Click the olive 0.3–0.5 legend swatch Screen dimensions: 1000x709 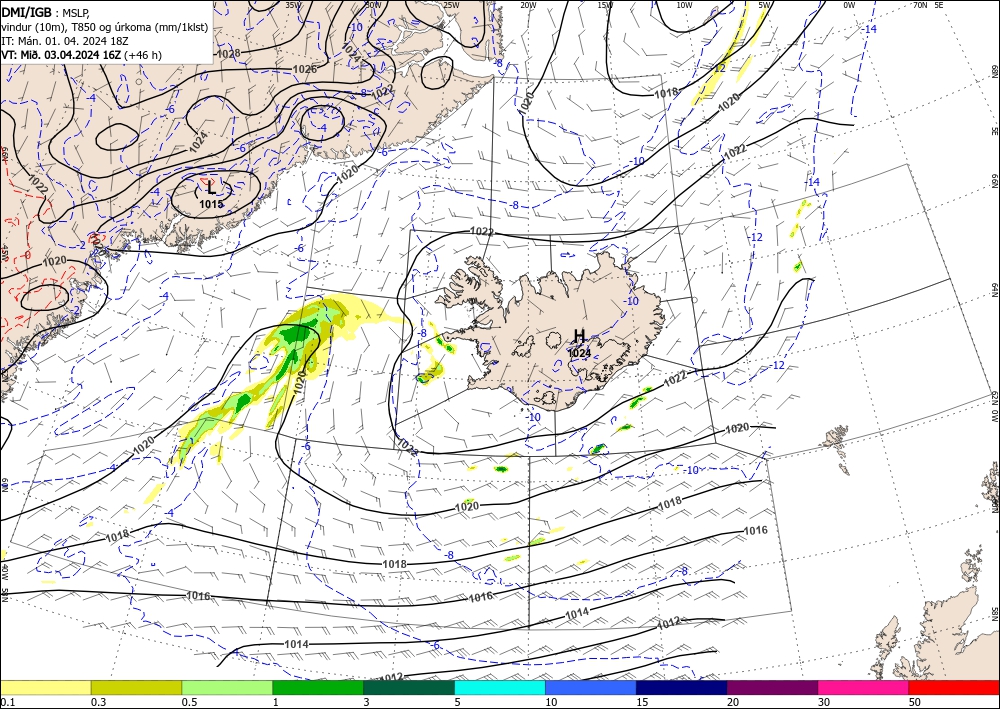(x=136, y=687)
